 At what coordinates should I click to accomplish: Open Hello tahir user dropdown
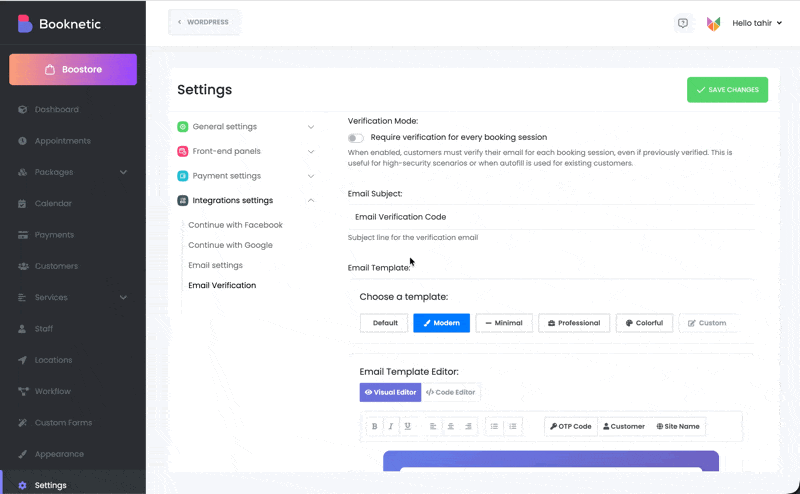(757, 23)
